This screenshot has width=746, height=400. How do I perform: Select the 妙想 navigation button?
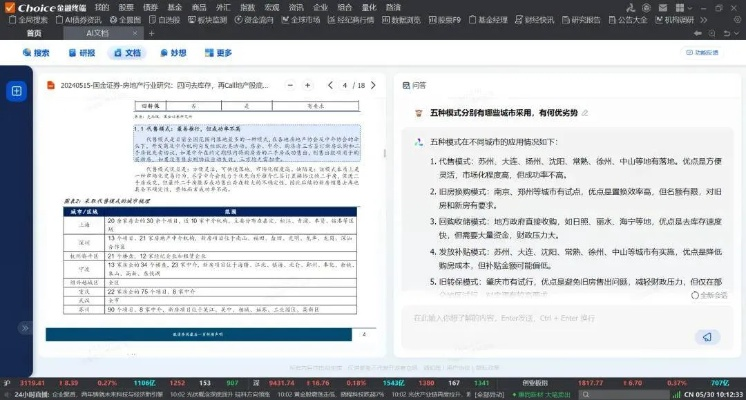point(172,53)
